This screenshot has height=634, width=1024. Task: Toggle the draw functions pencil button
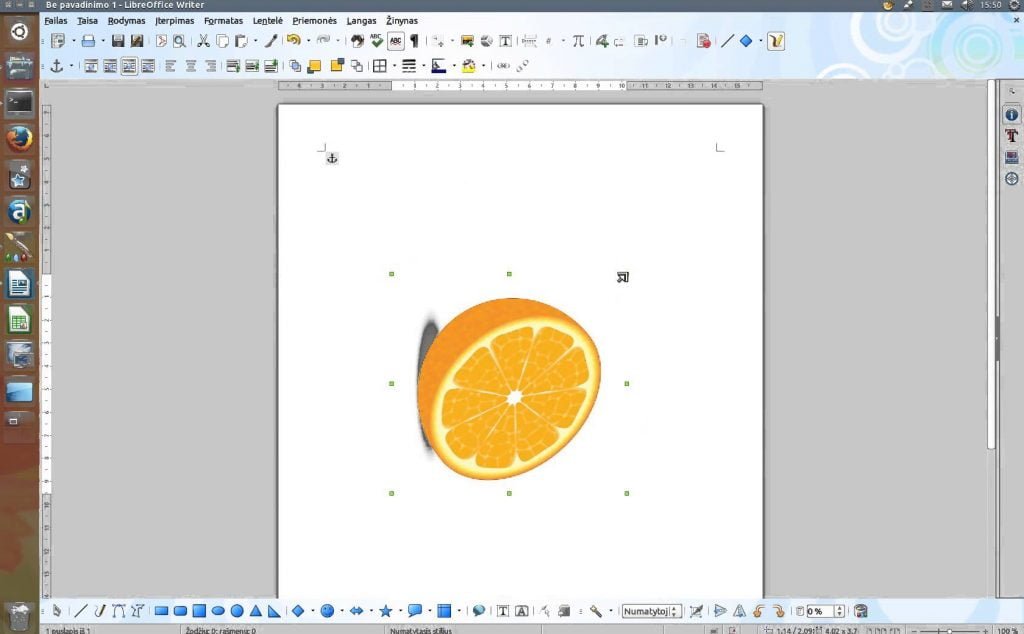[775, 41]
